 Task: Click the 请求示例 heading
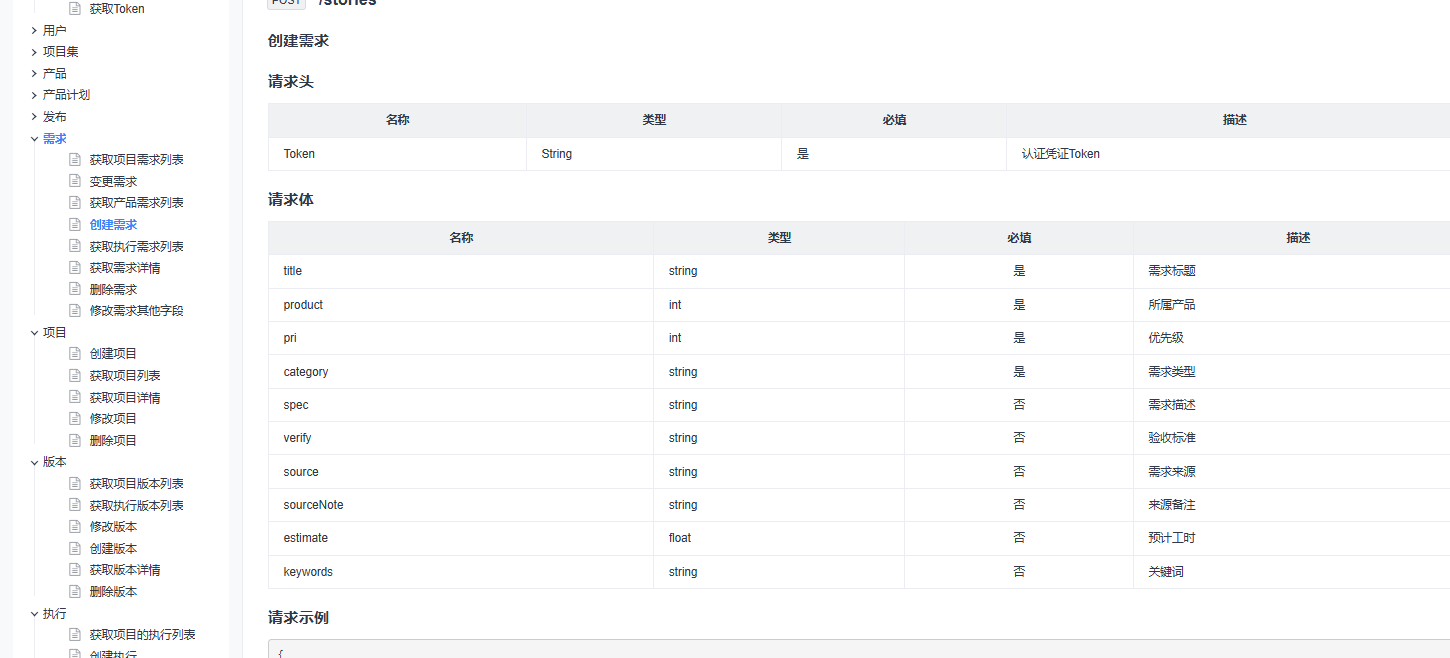pos(298,618)
